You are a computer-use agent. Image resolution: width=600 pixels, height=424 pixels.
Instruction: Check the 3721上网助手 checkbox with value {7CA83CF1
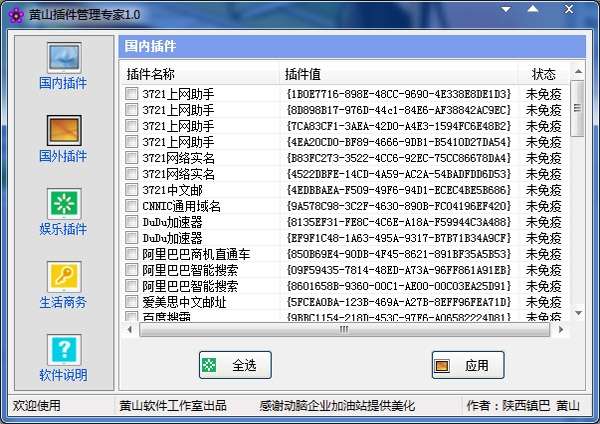[132, 126]
